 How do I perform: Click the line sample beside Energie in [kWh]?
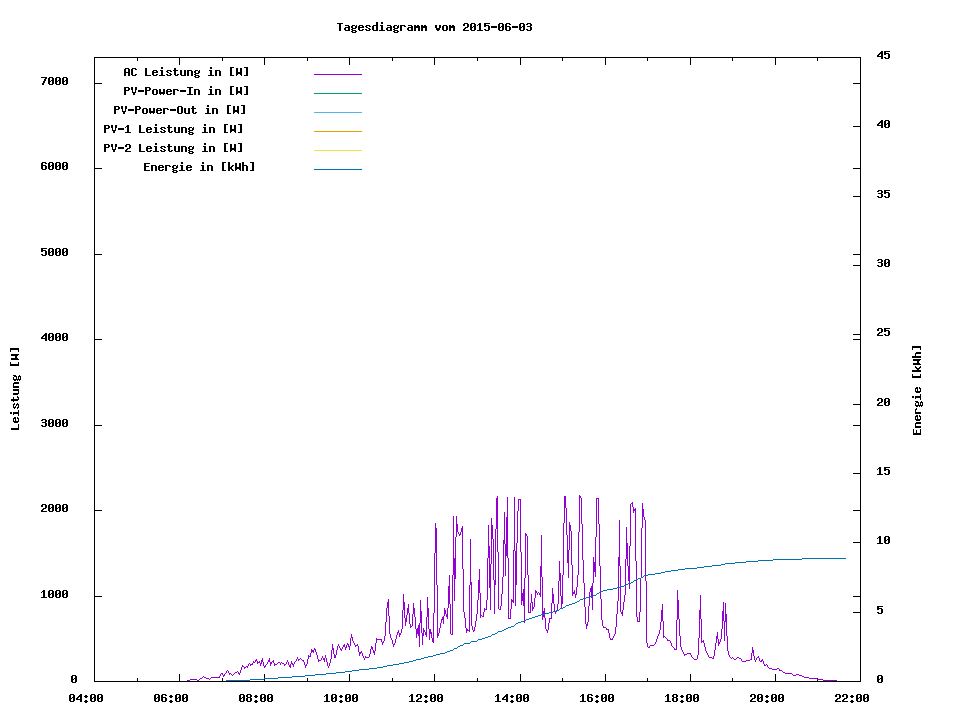(337, 169)
